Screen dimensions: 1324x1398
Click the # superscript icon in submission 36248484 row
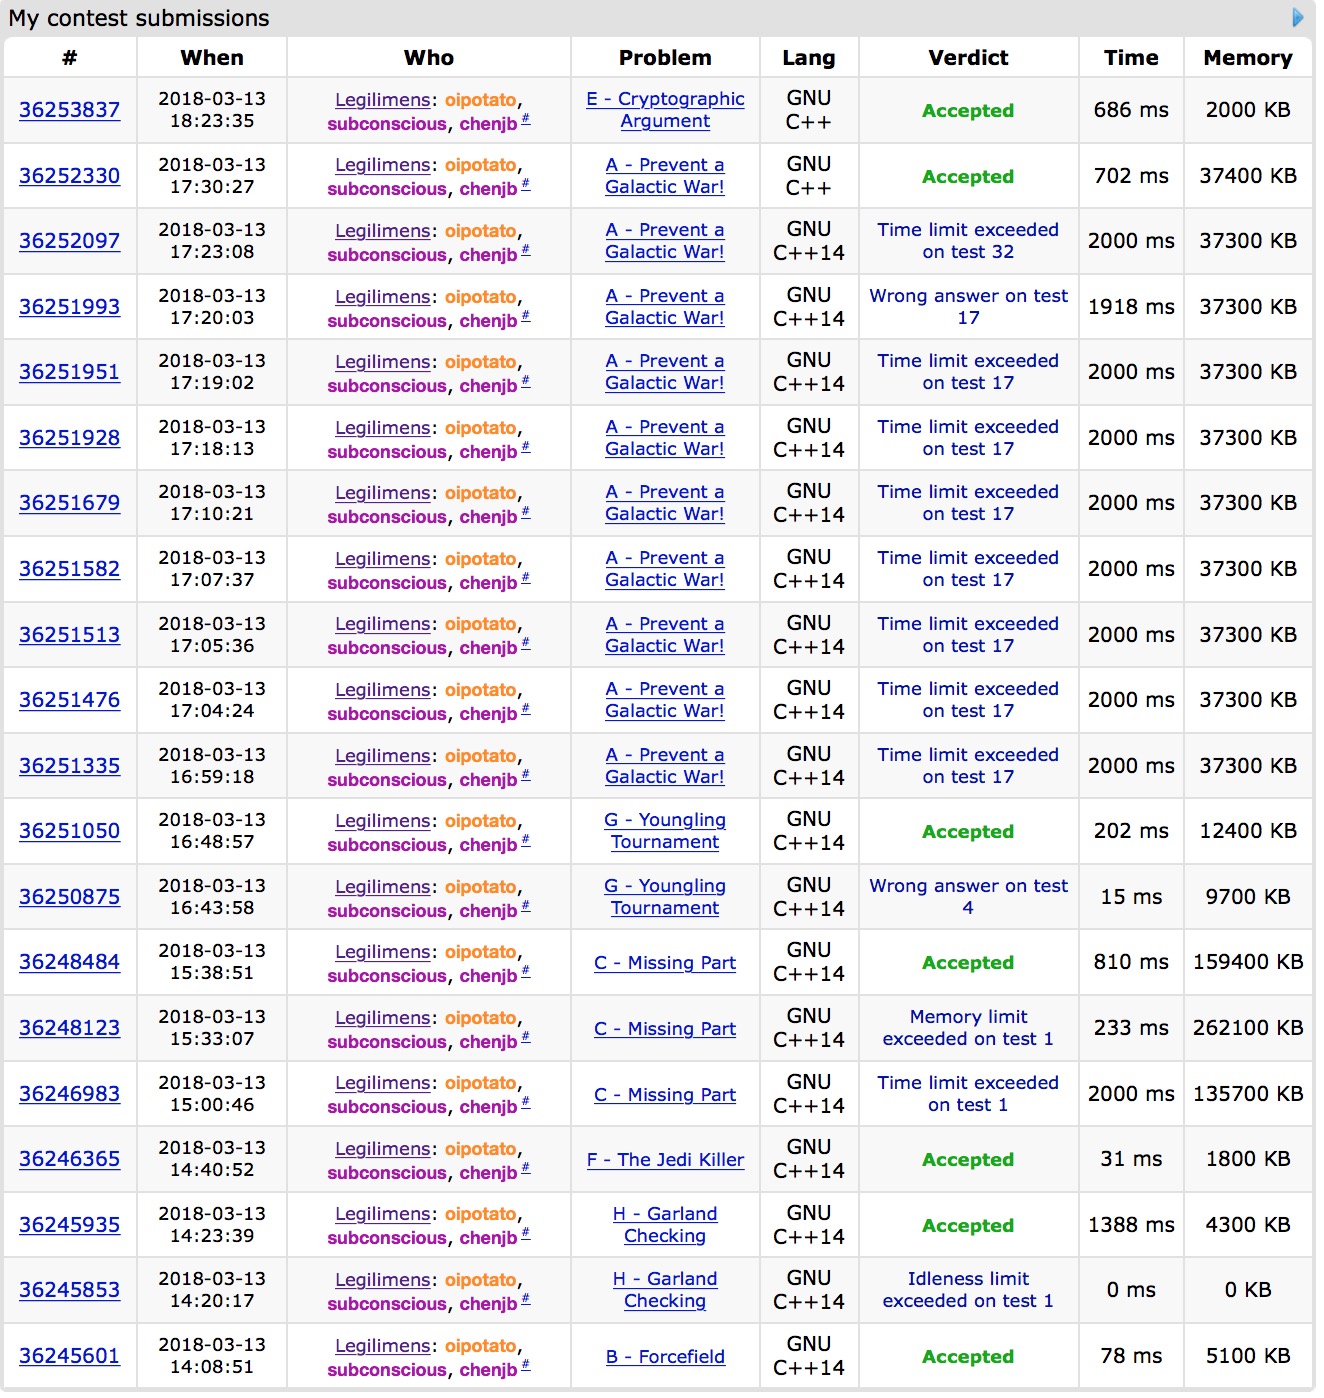click(526, 972)
